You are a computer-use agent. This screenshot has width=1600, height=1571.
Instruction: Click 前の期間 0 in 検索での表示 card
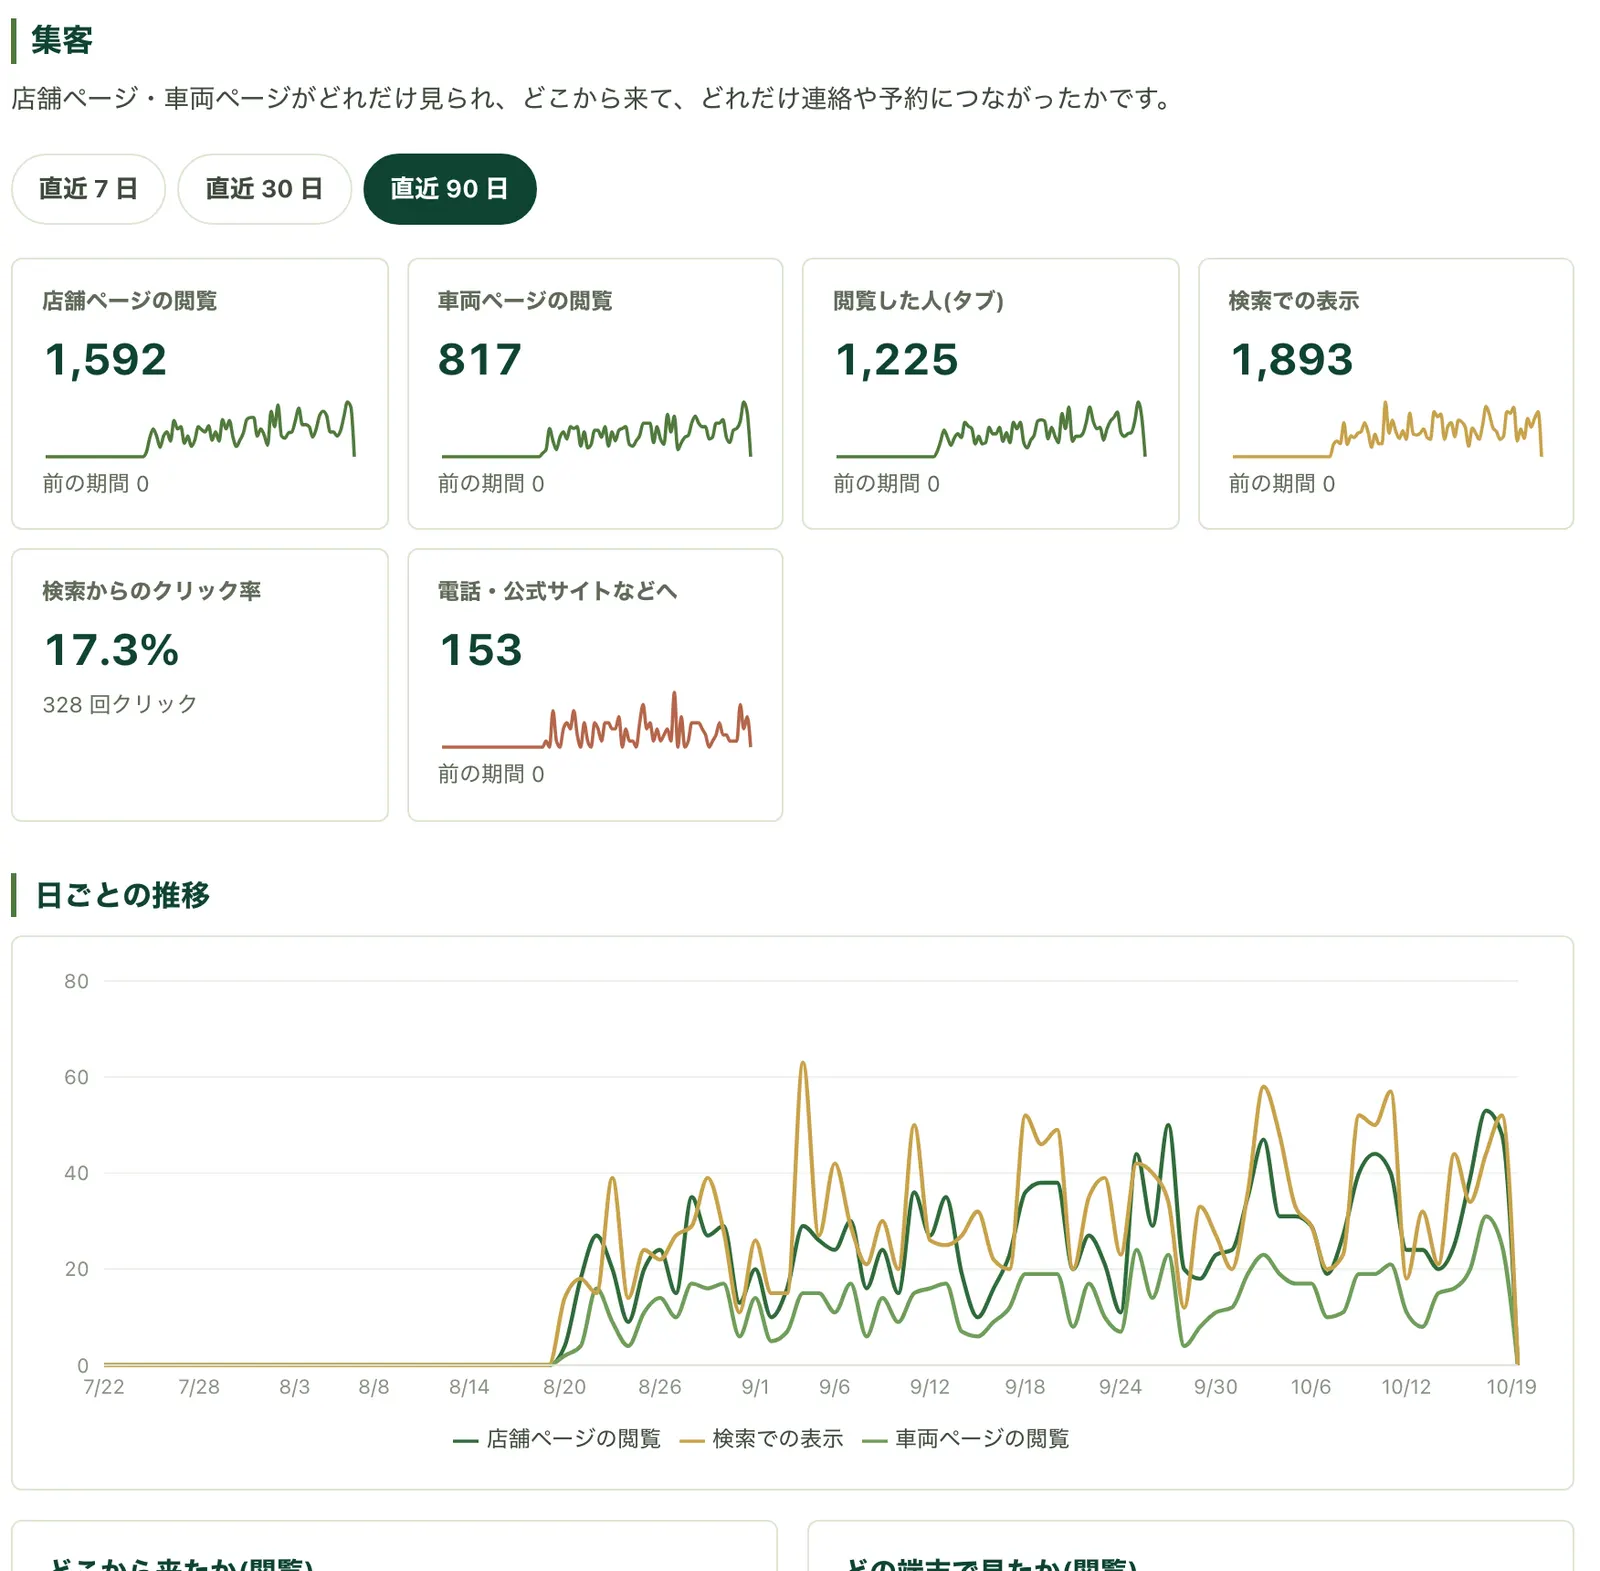1282,484
